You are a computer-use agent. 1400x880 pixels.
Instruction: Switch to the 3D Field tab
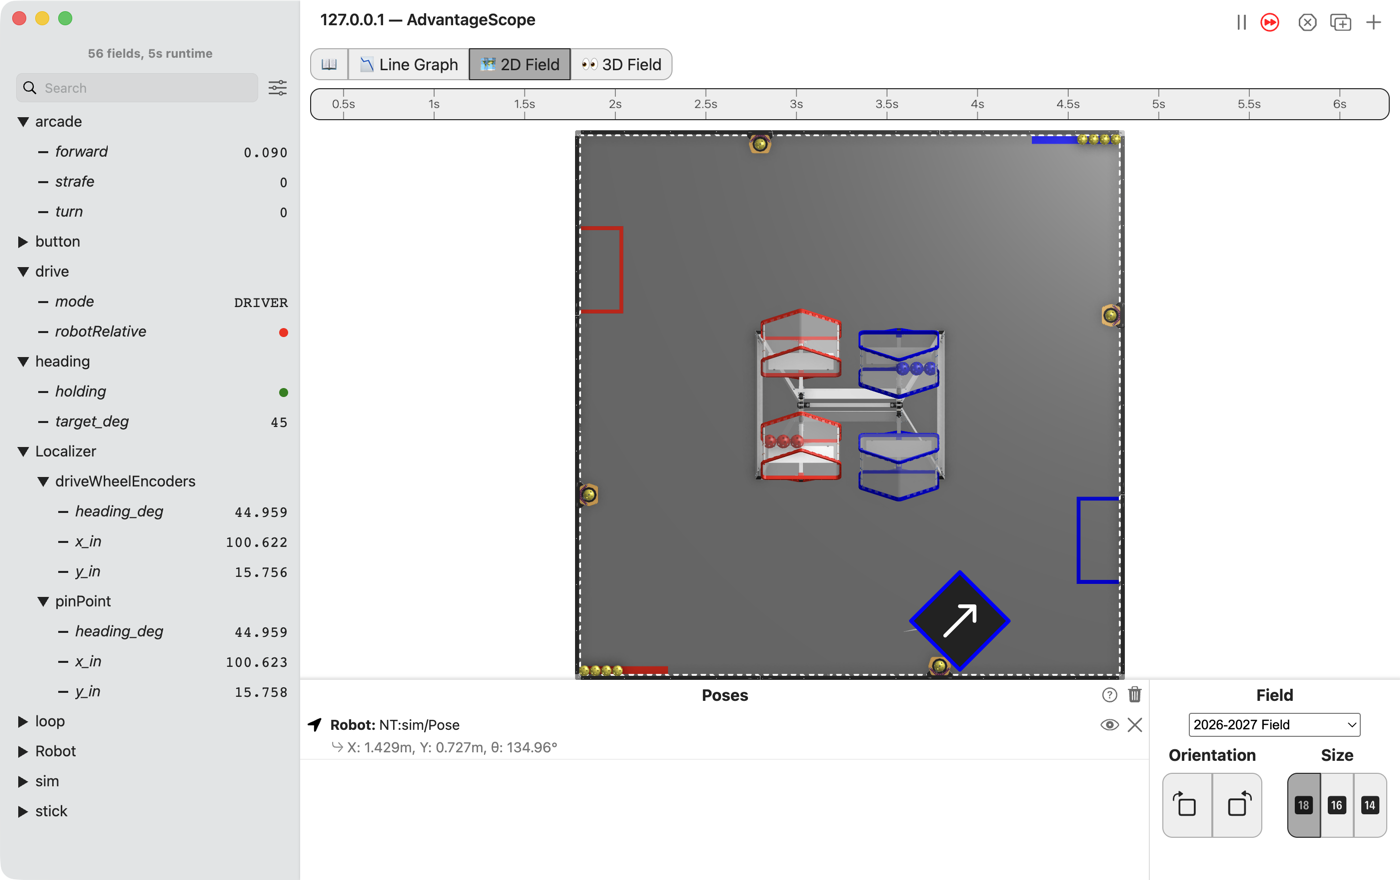(621, 64)
